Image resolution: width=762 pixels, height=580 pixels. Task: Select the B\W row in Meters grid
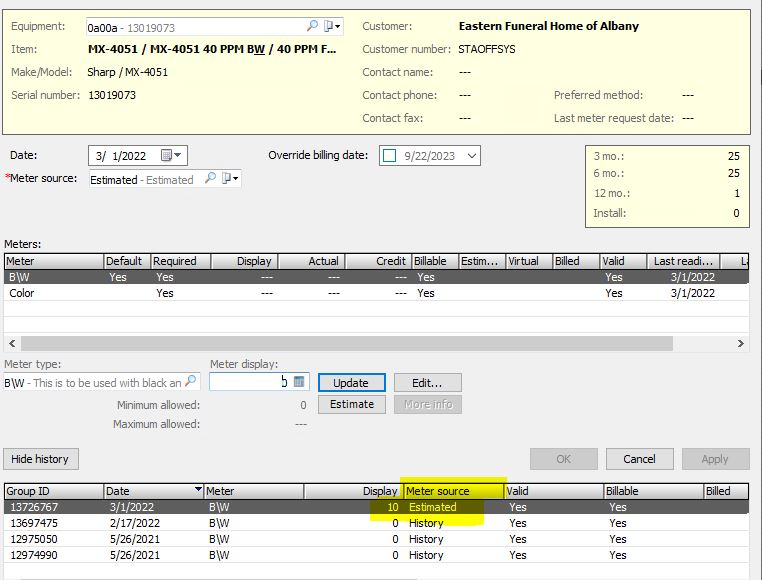point(376,277)
